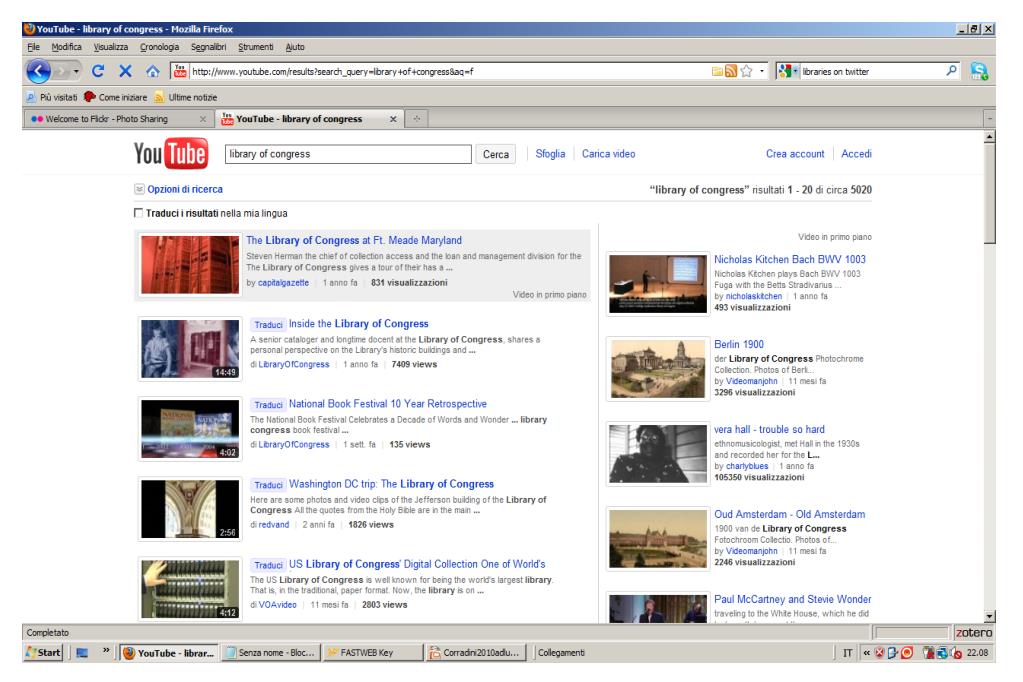This screenshot has width=1023, height=682.
Task: Open the Ultime notizie feed bookmark
Action: (185, 97)
